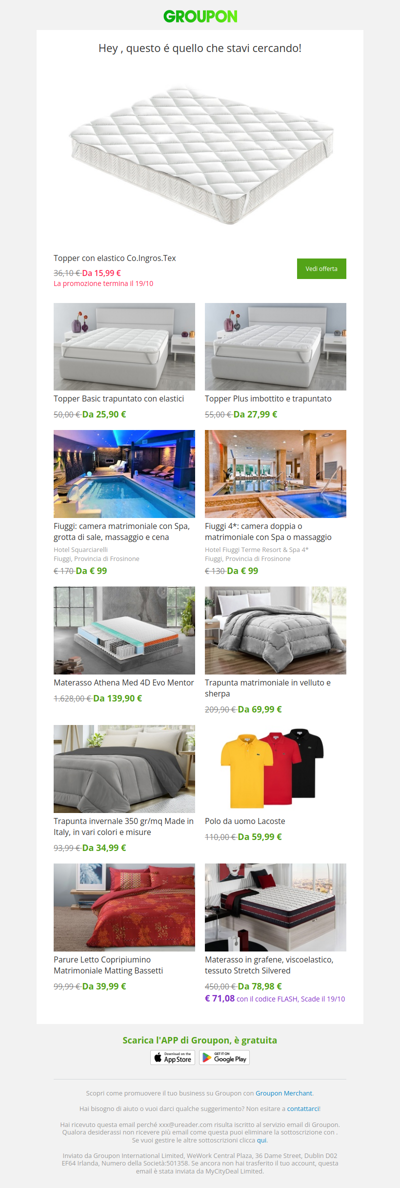Follow the Groupon Merchant link

pyautogui.click(x=284, y=1093)
